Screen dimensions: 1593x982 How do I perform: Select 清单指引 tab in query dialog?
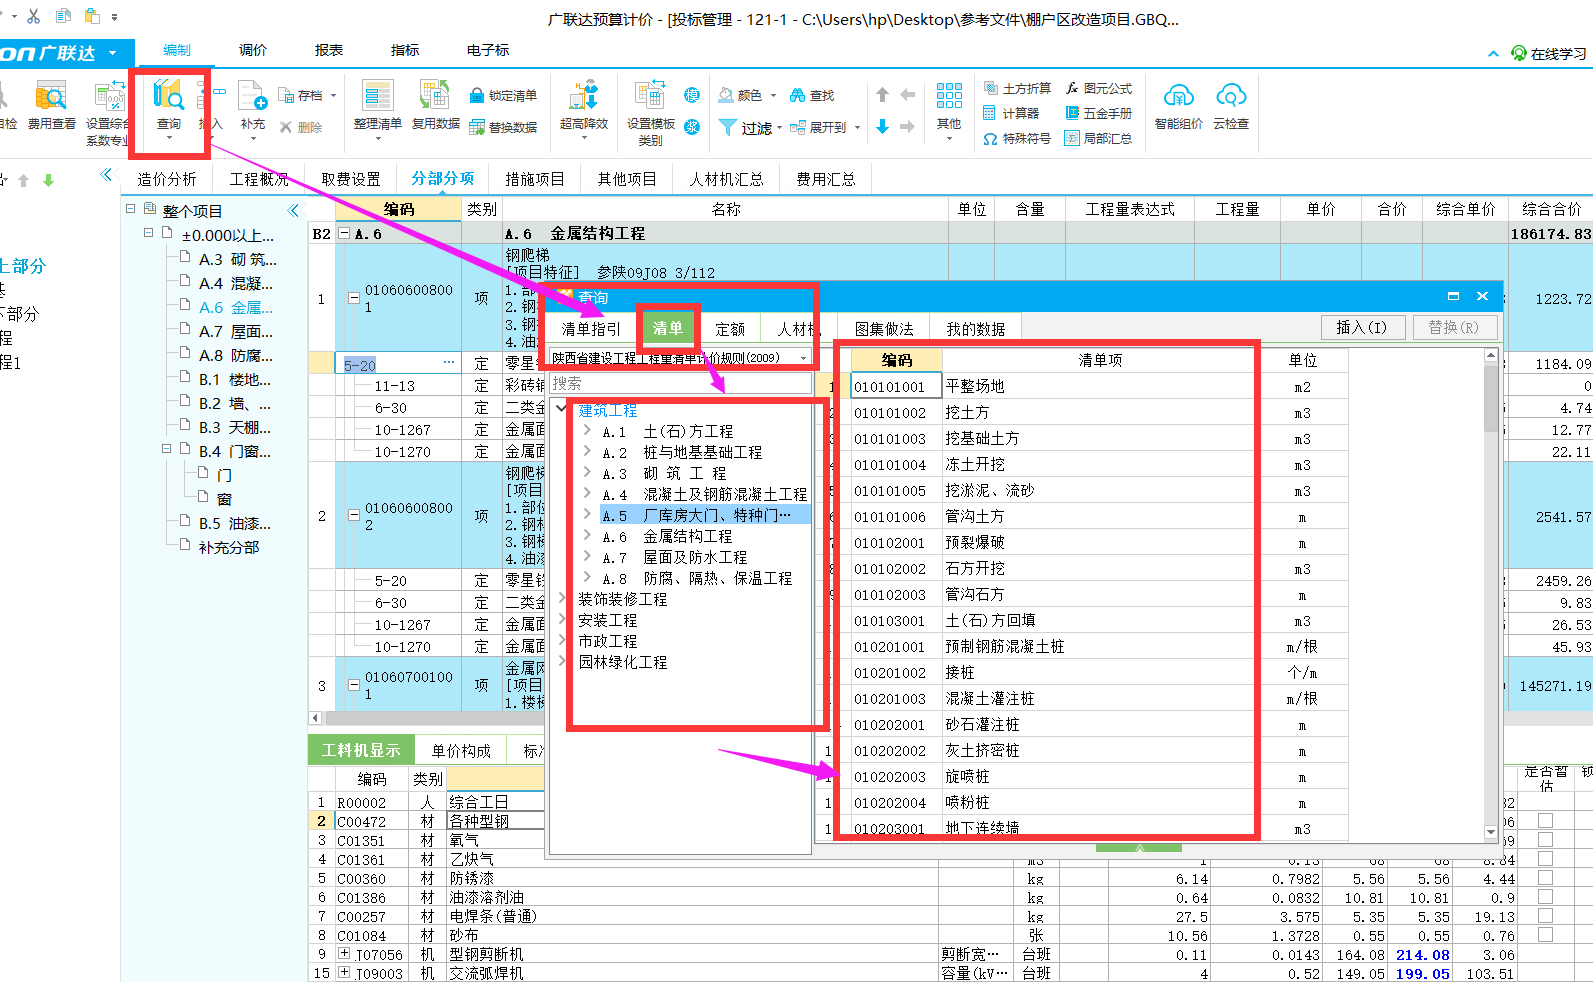point(591,328)
